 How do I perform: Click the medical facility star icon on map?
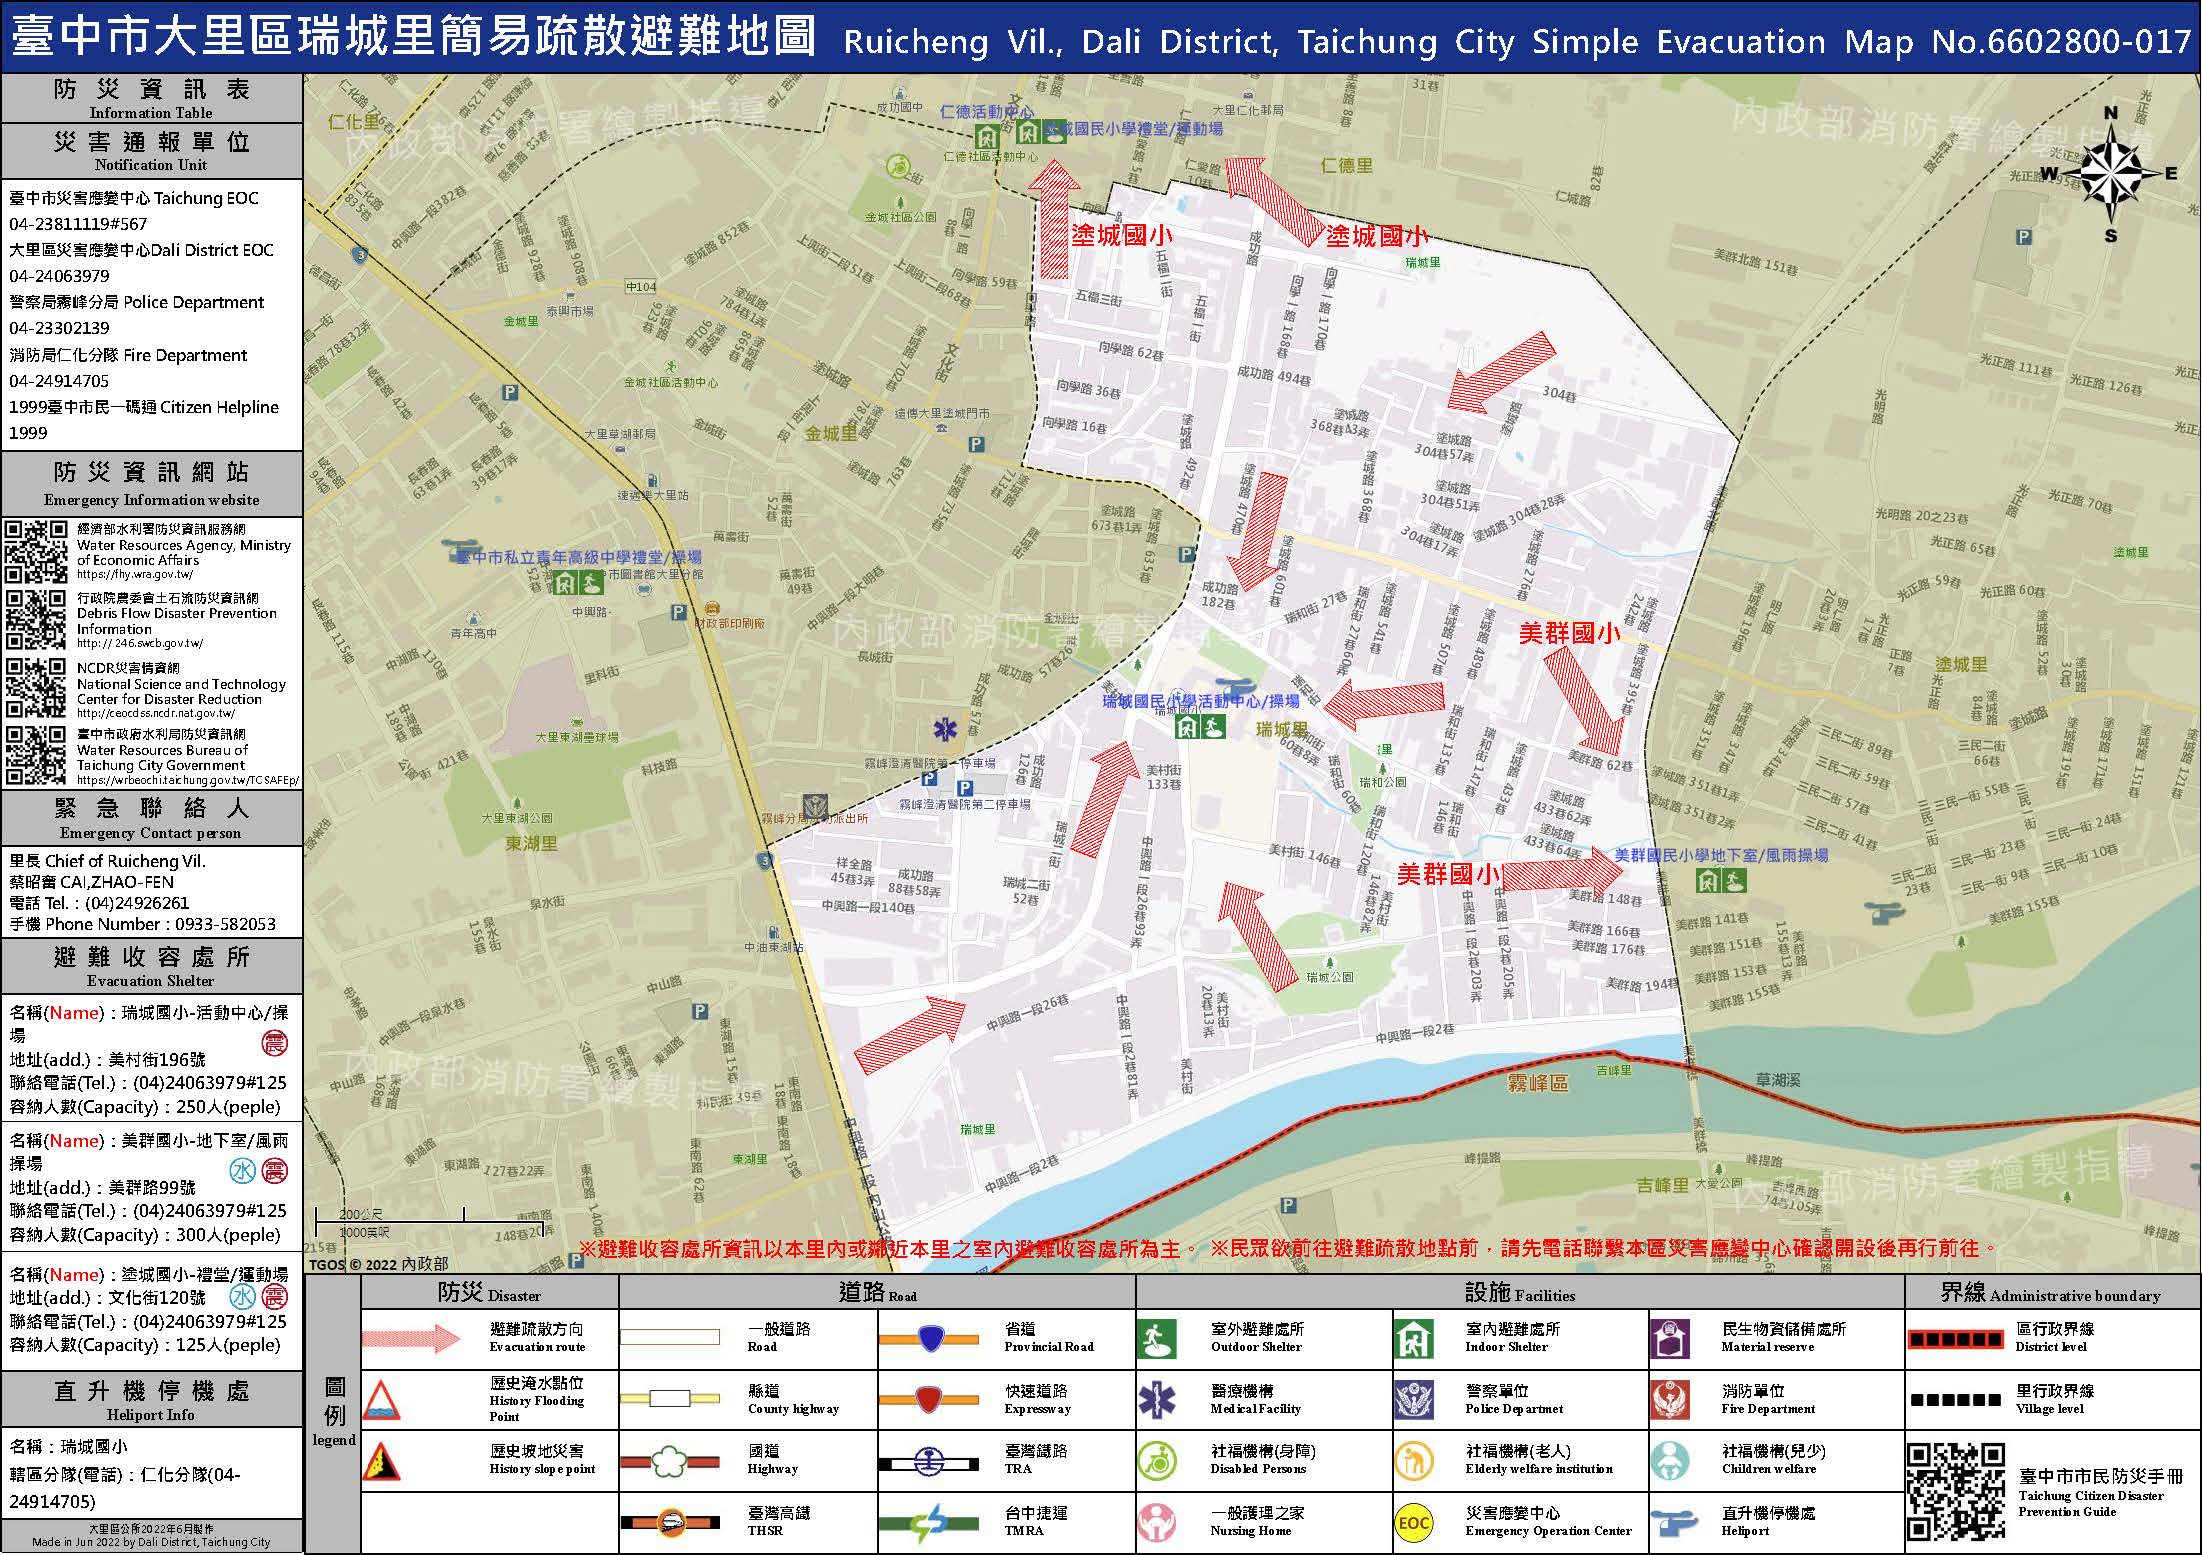tap(943, 729)
